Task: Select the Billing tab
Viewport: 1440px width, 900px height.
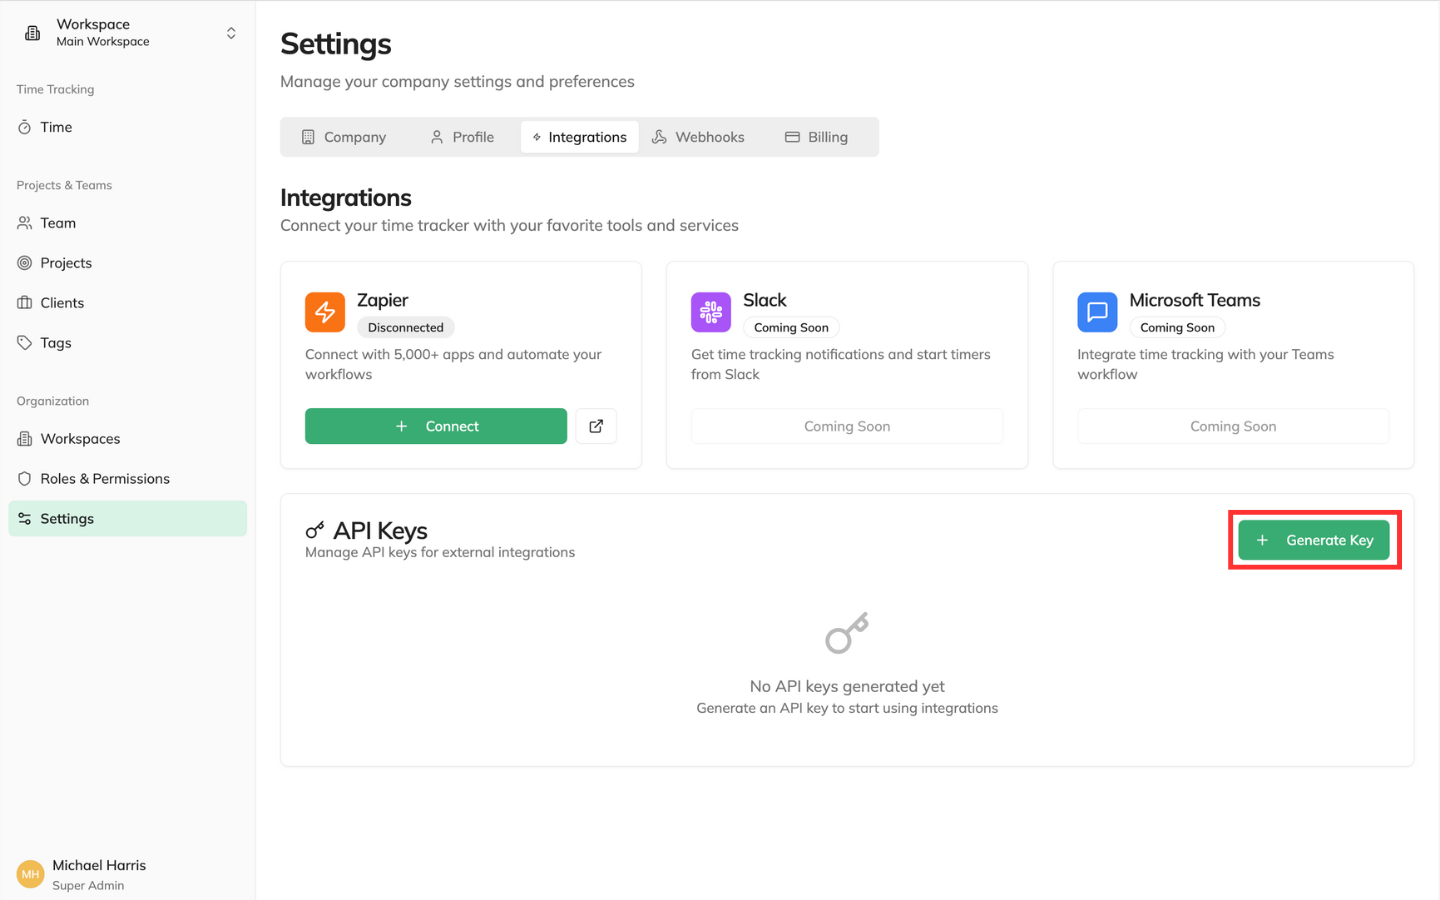Action: point(816,136)
